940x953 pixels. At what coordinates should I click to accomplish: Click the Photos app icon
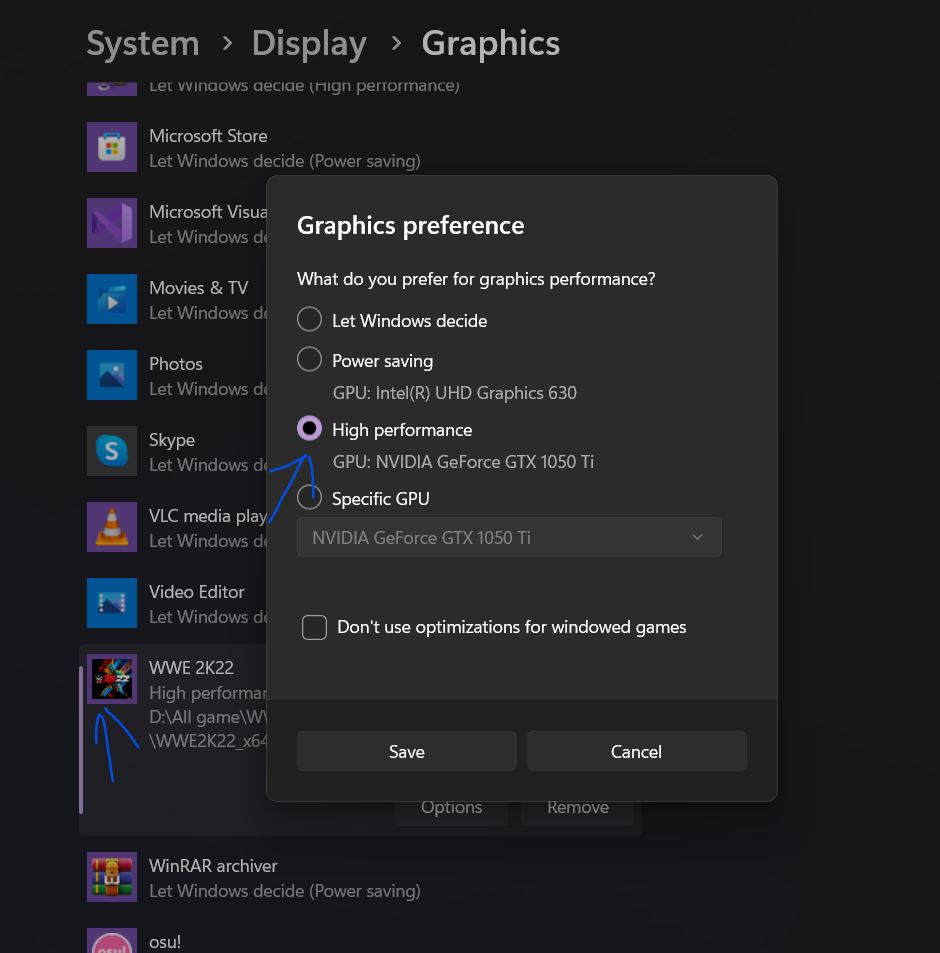click(112, 375)
